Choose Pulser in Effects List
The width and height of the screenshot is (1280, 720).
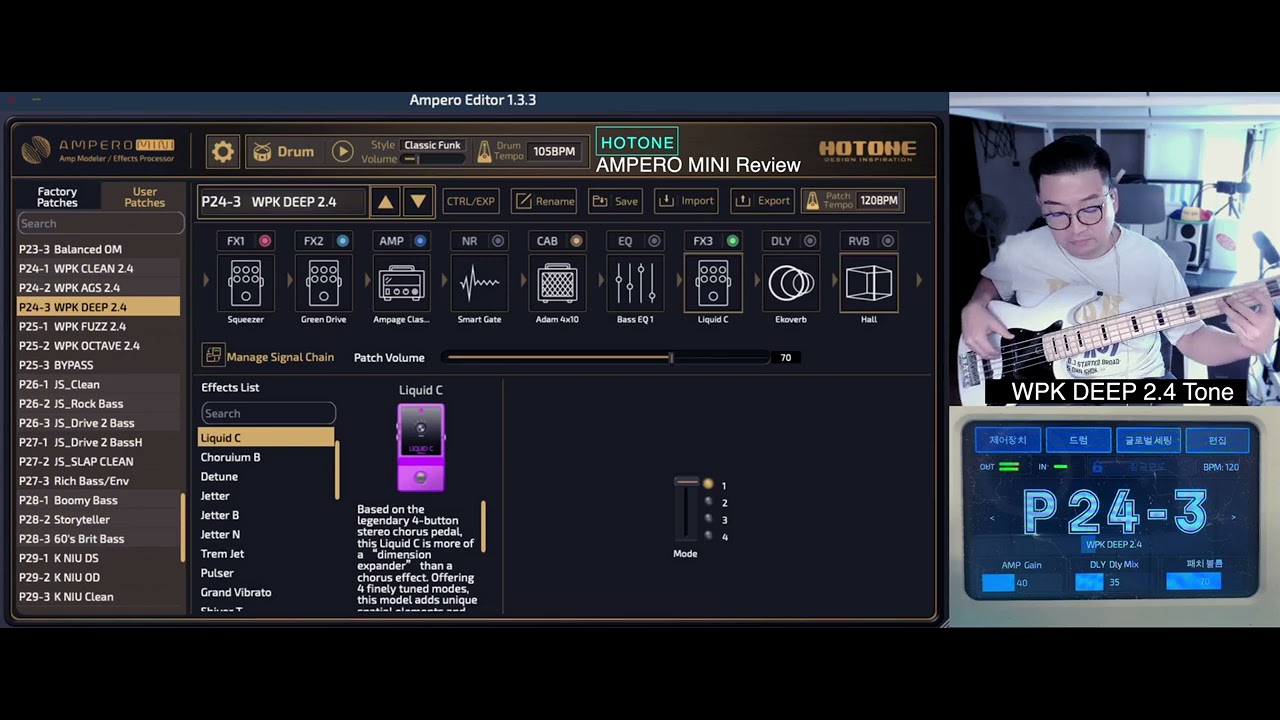tap(266, 573)
